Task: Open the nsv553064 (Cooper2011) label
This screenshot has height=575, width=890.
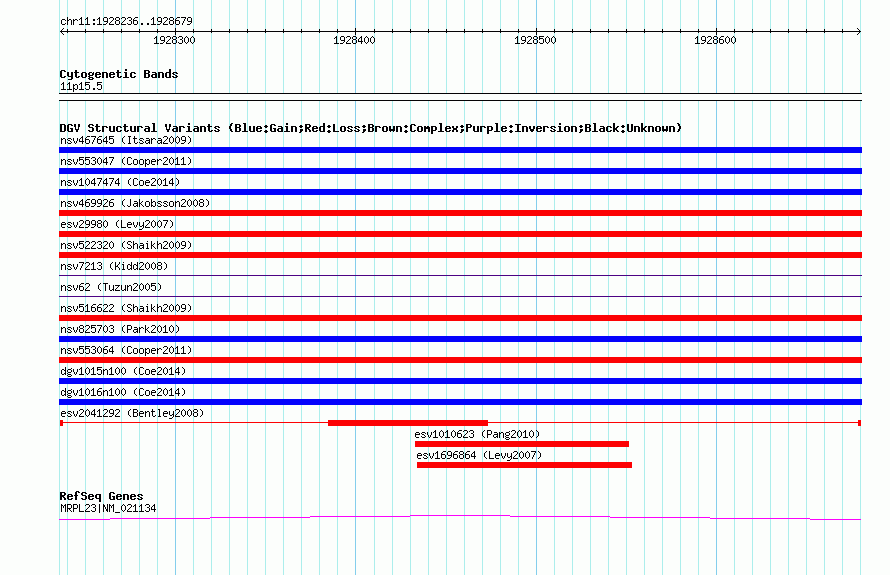Action: click(x=126, y=350)
